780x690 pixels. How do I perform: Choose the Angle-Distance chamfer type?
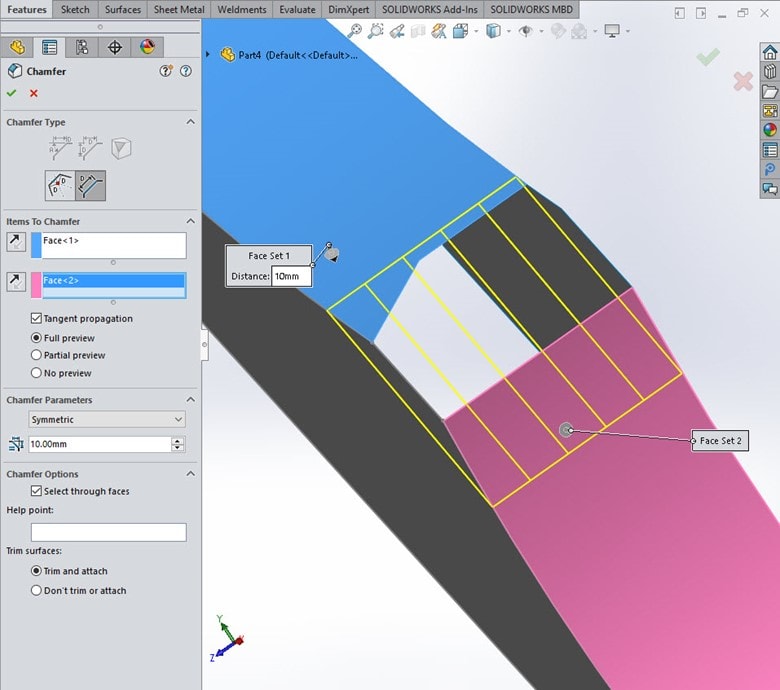point(62,149)
